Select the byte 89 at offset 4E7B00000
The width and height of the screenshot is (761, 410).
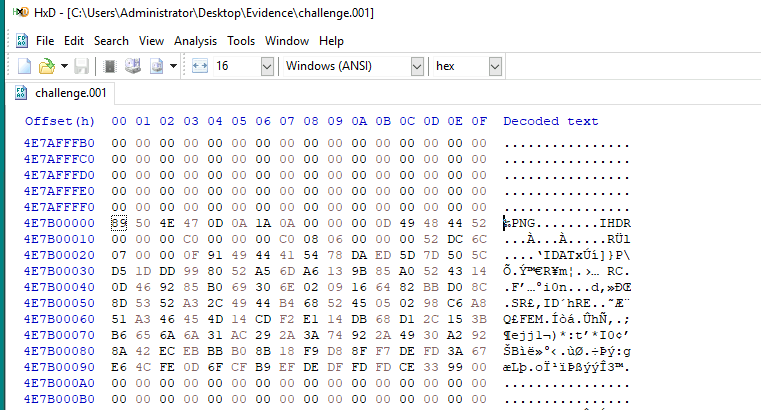click(119, 223)
